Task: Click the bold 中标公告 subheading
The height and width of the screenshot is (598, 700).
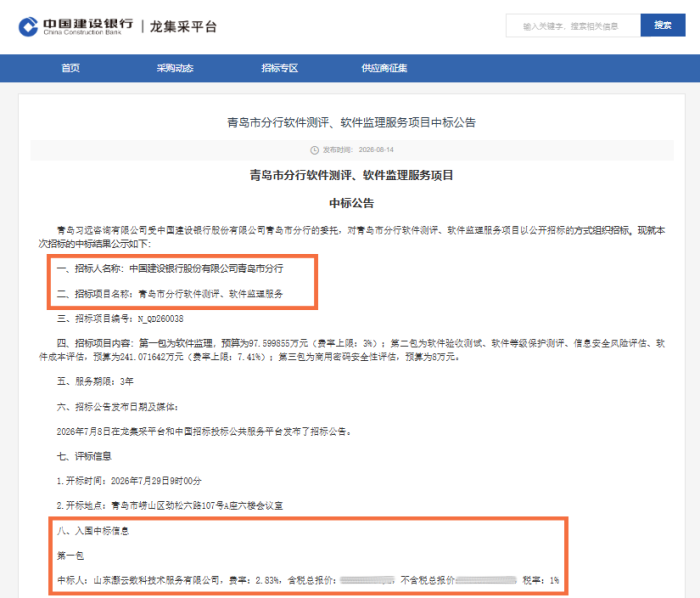Action: coord(351,203)
